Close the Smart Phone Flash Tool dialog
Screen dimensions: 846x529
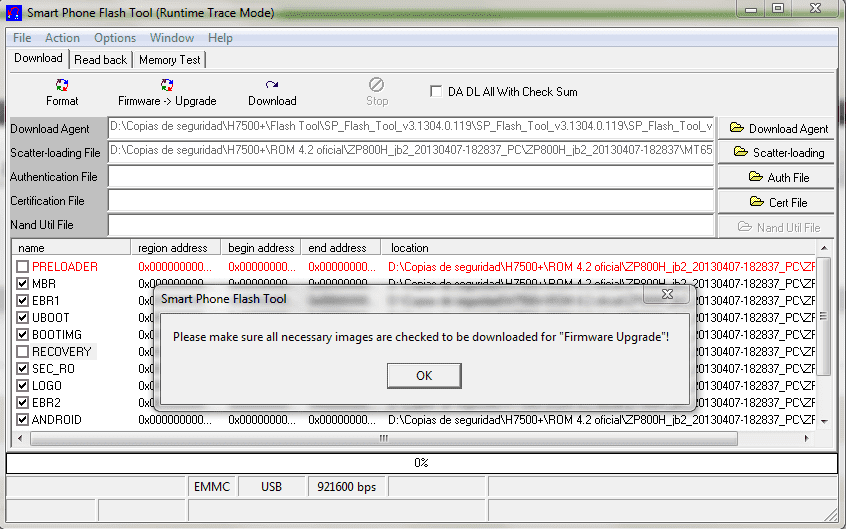(x=667, y=294)
